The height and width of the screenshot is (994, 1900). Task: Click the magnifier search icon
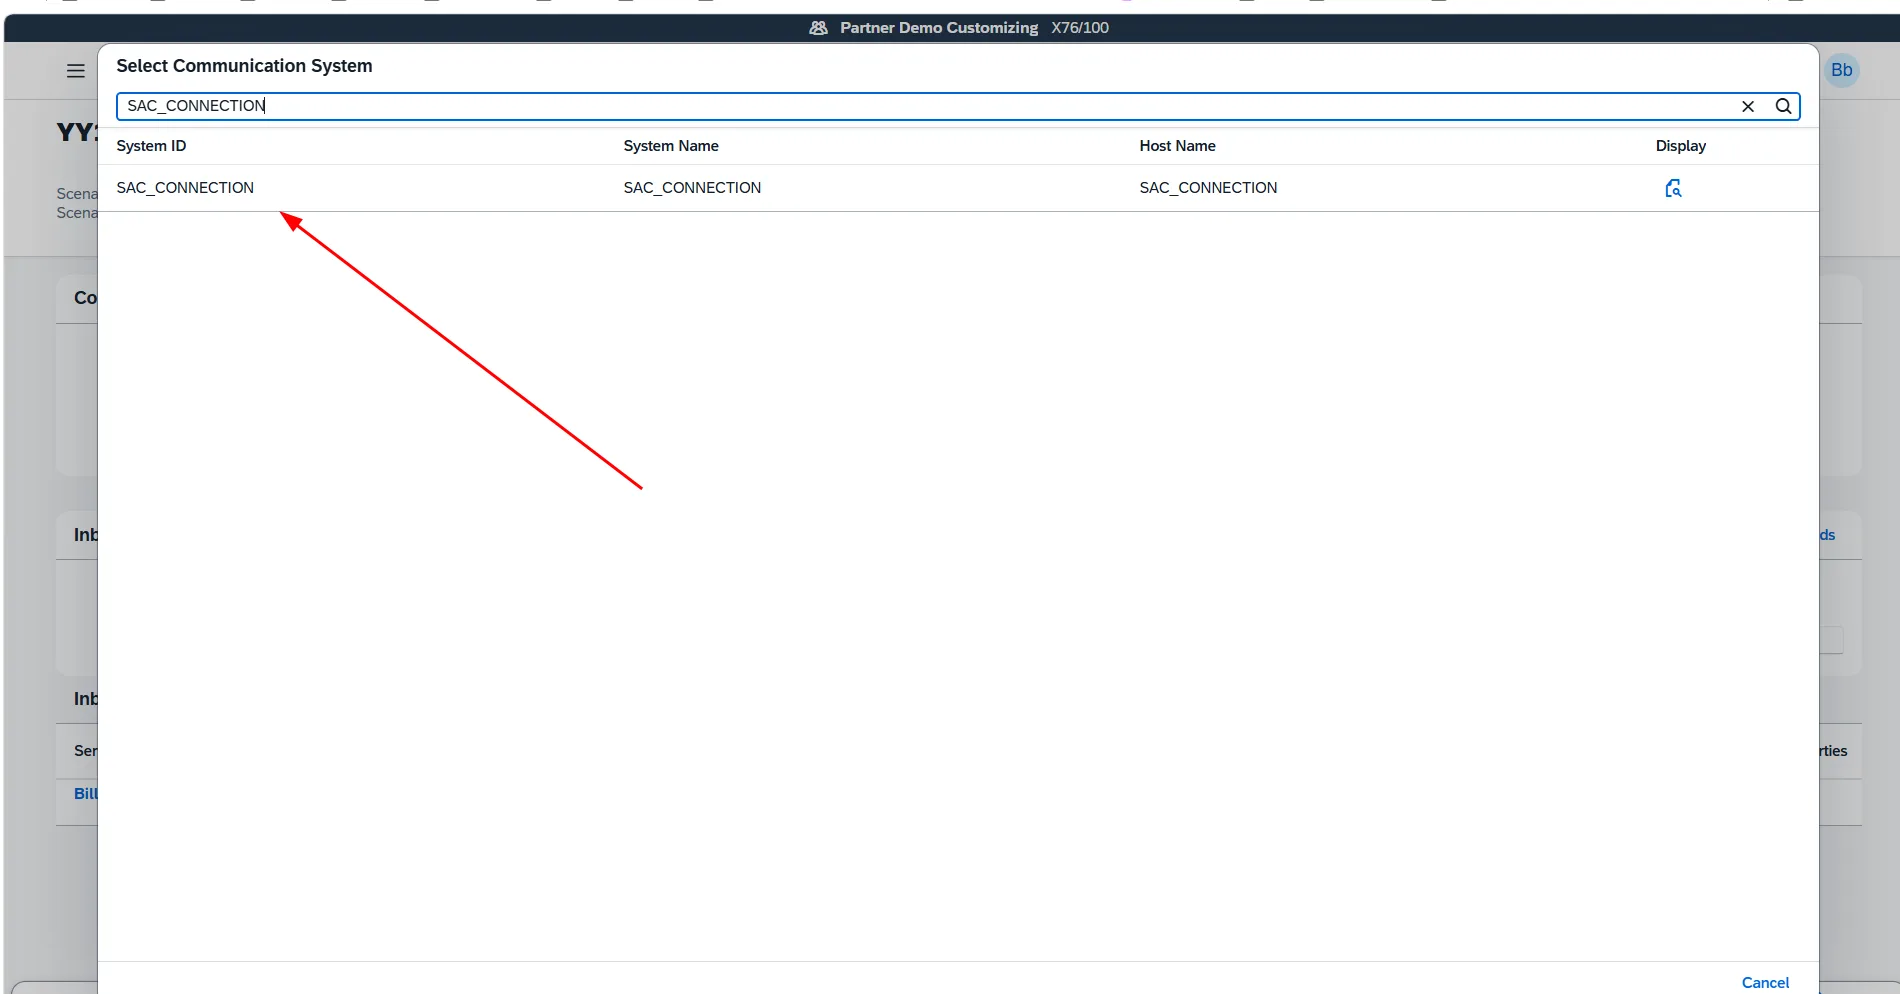click(x=1783, y=106)
